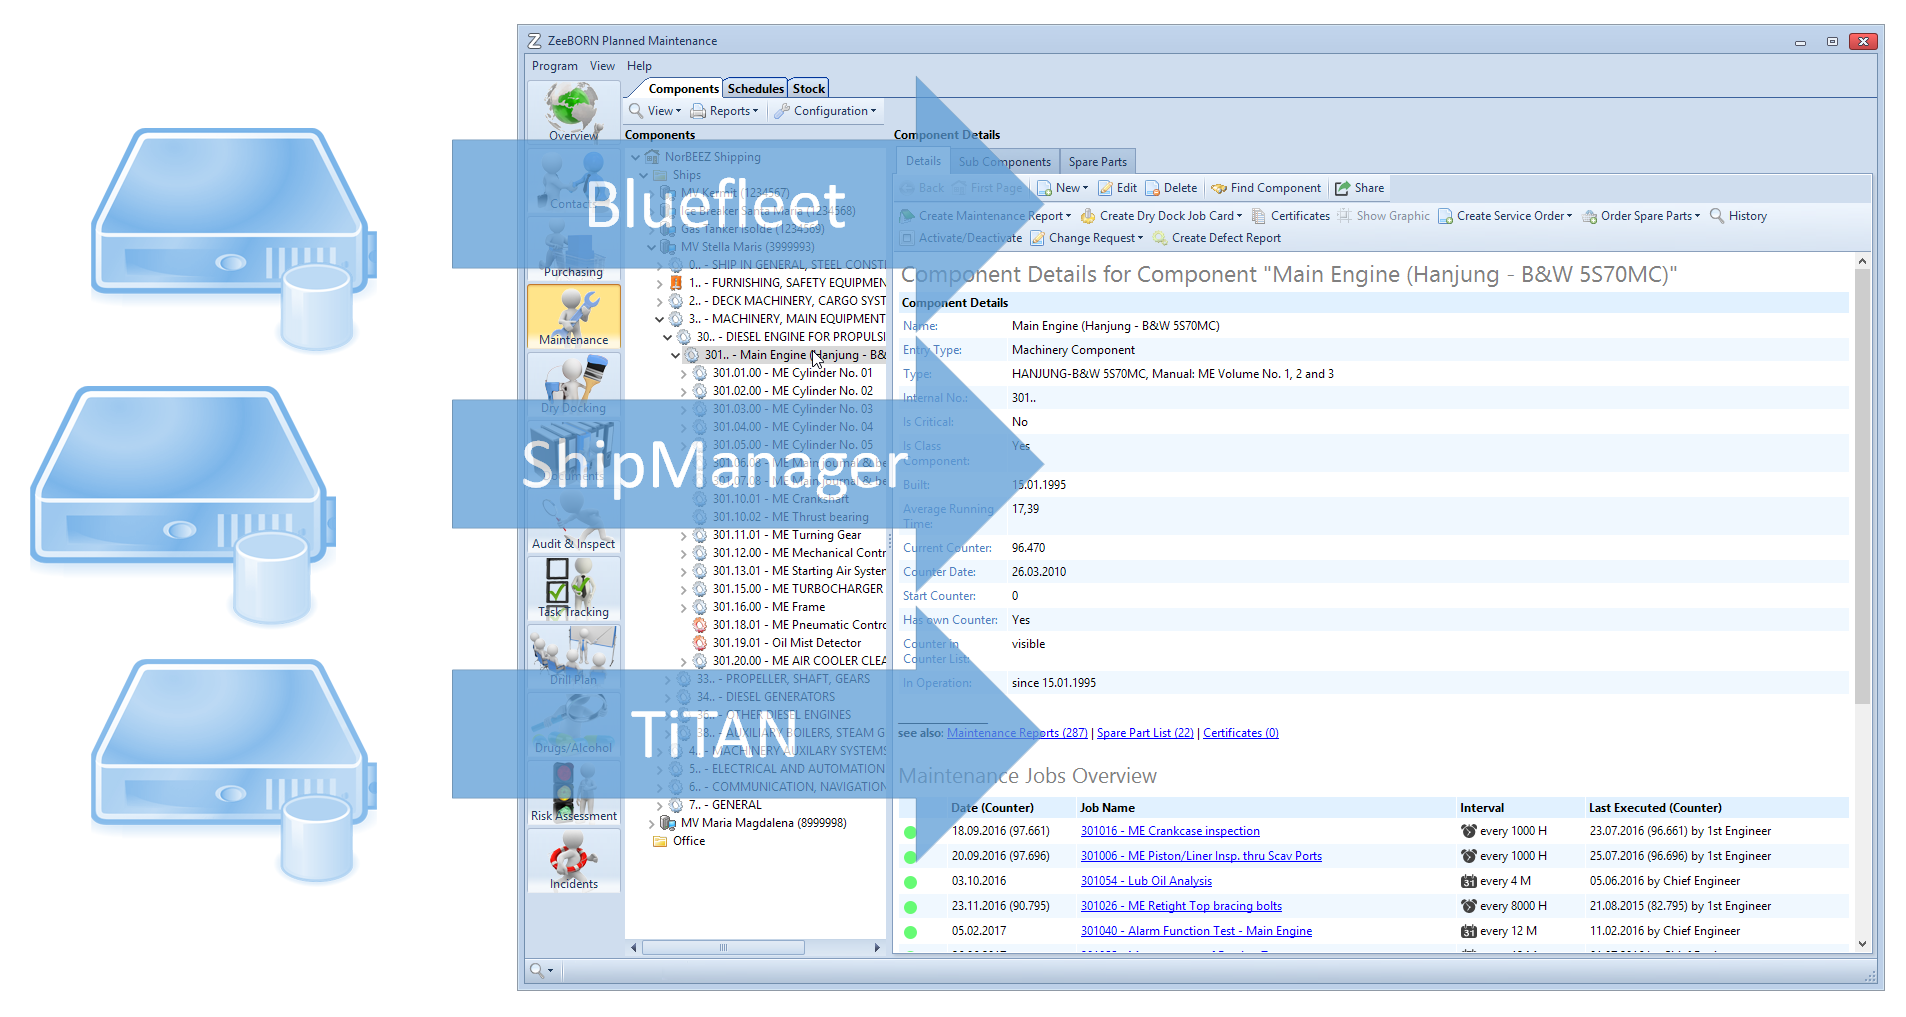This screenshot has width=1906, height=1017.
Task: Click the Delete component toolbar button
Action: click(1171, 188)
